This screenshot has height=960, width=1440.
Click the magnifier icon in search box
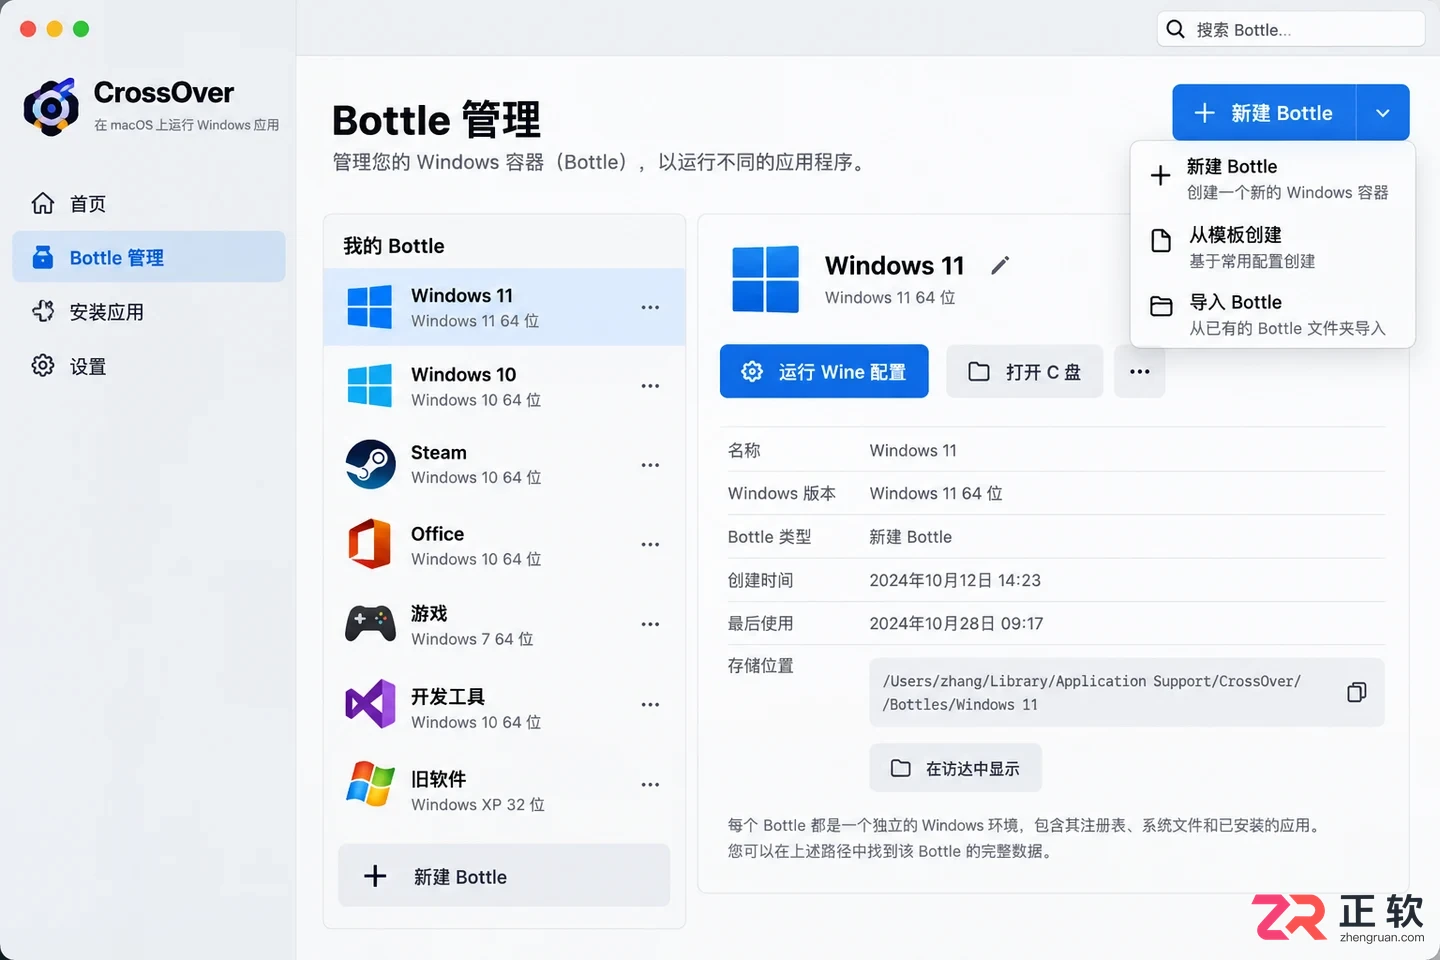point(1176,29)
